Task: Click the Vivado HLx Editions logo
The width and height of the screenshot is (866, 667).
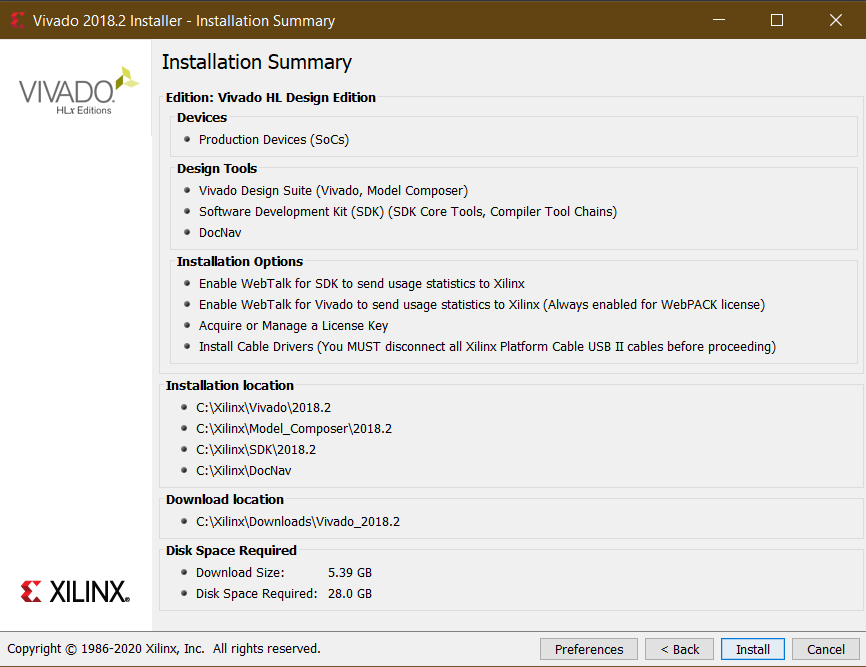Action: pos(78,91)
